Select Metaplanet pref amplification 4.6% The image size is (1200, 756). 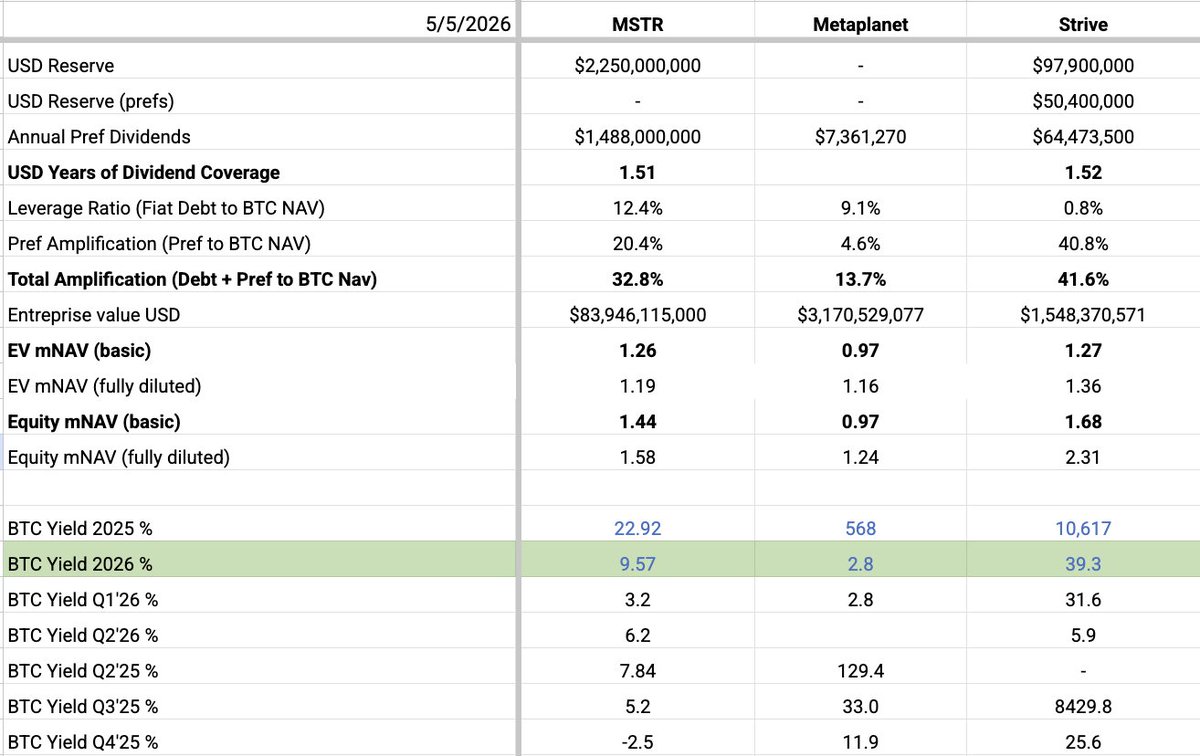click(x=860, y=243)
